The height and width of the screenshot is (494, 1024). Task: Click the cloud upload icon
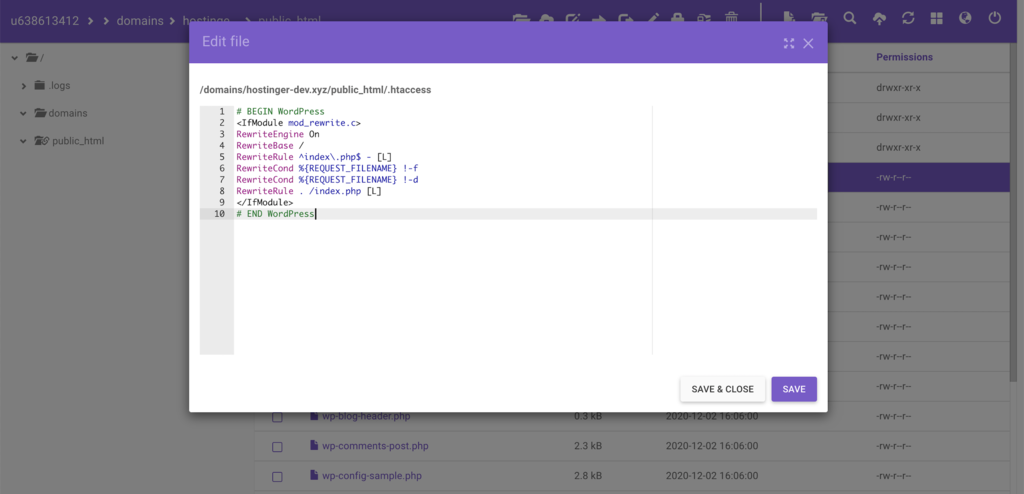pos(879,18)
